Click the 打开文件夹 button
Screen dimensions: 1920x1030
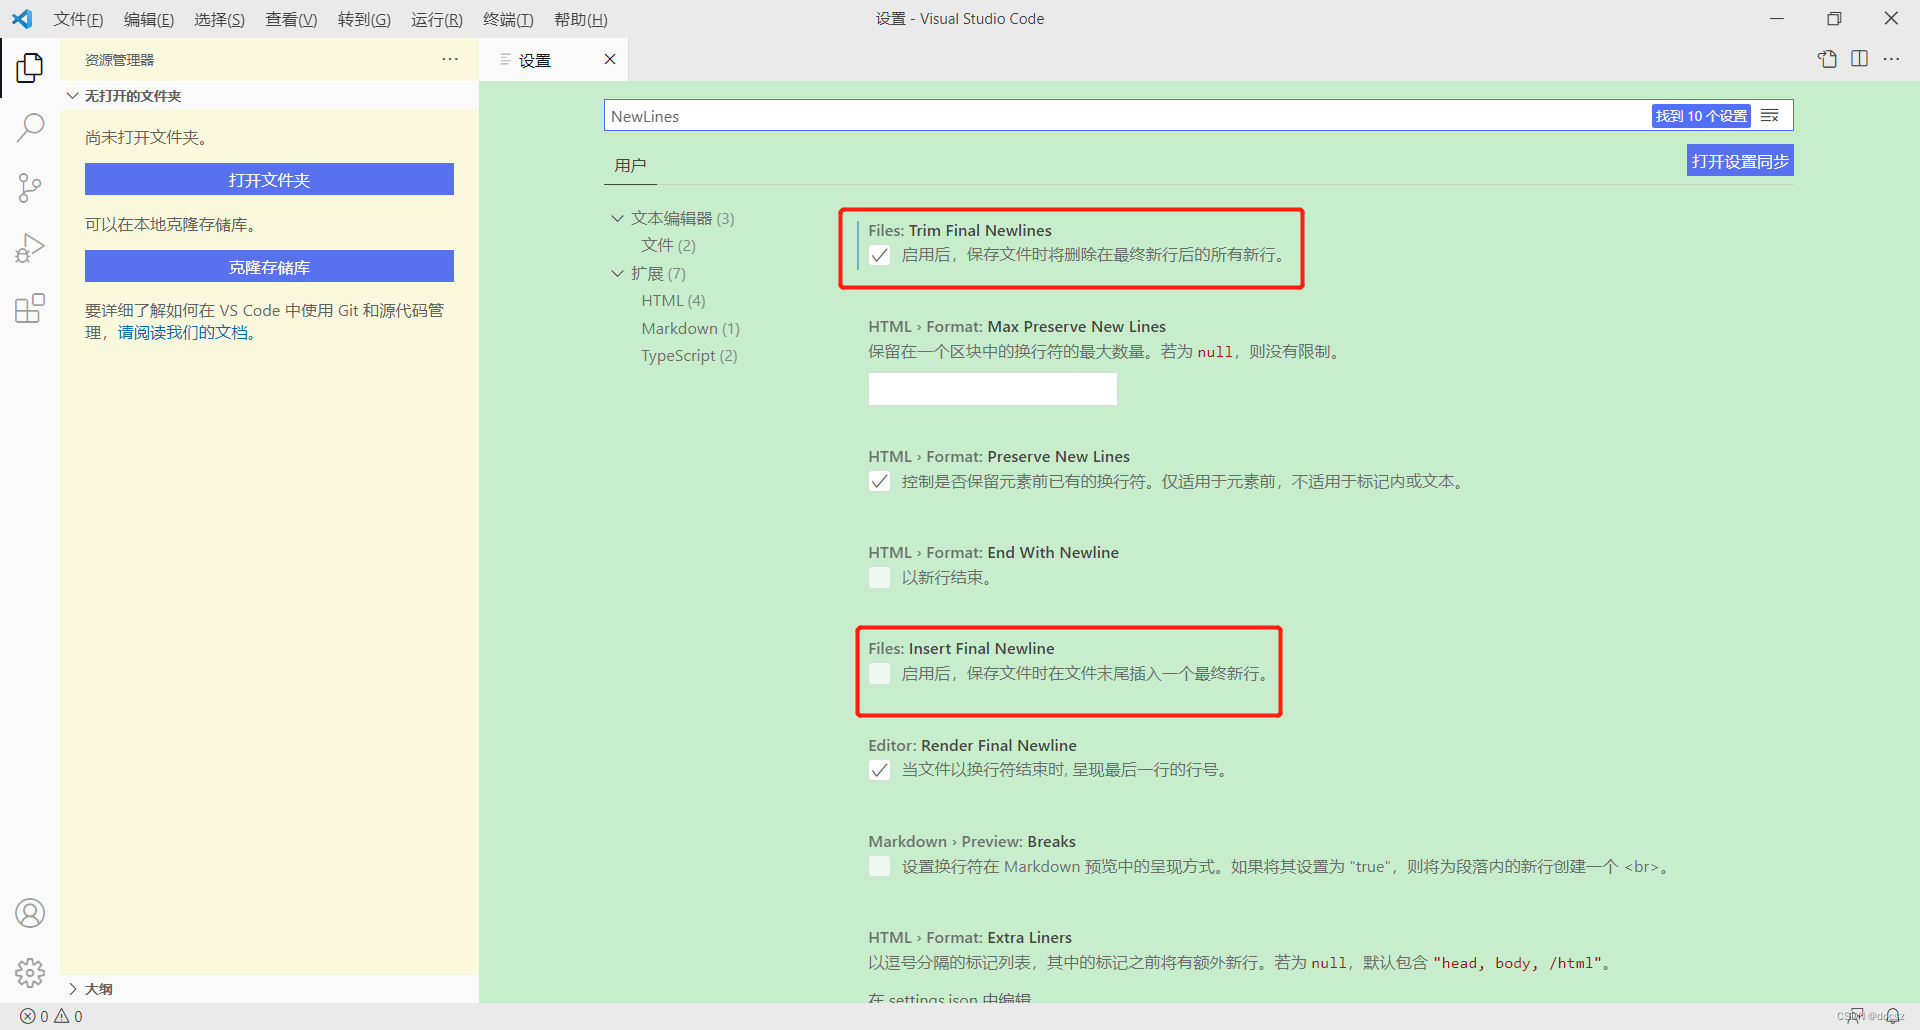point(269,180)
